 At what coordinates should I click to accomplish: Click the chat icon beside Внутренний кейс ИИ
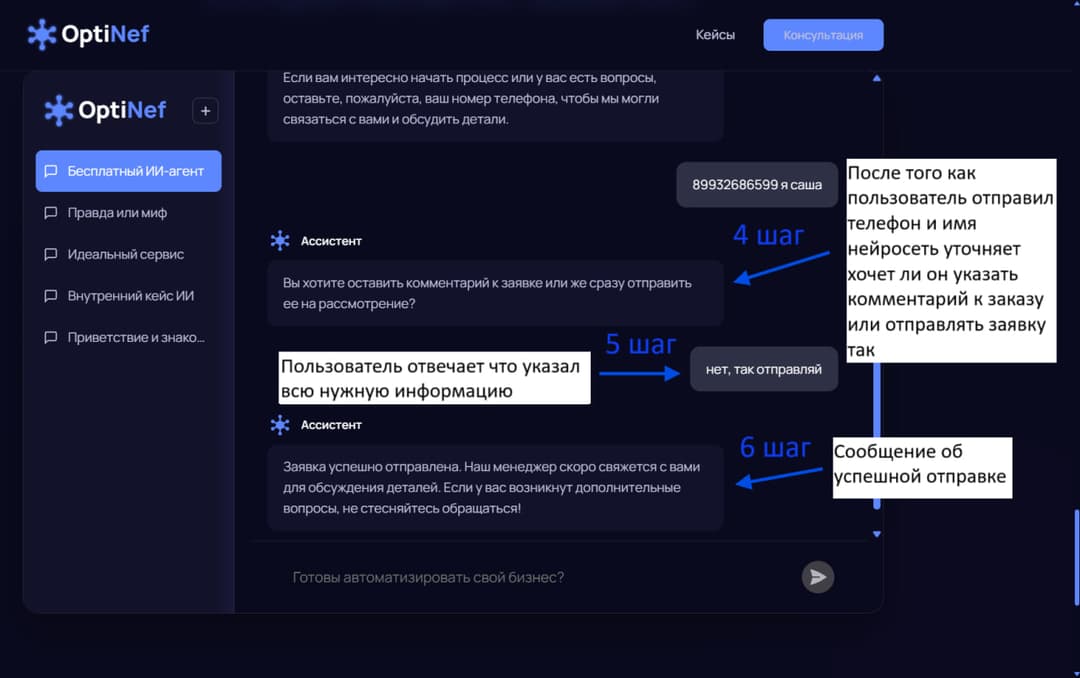[51, 296]
